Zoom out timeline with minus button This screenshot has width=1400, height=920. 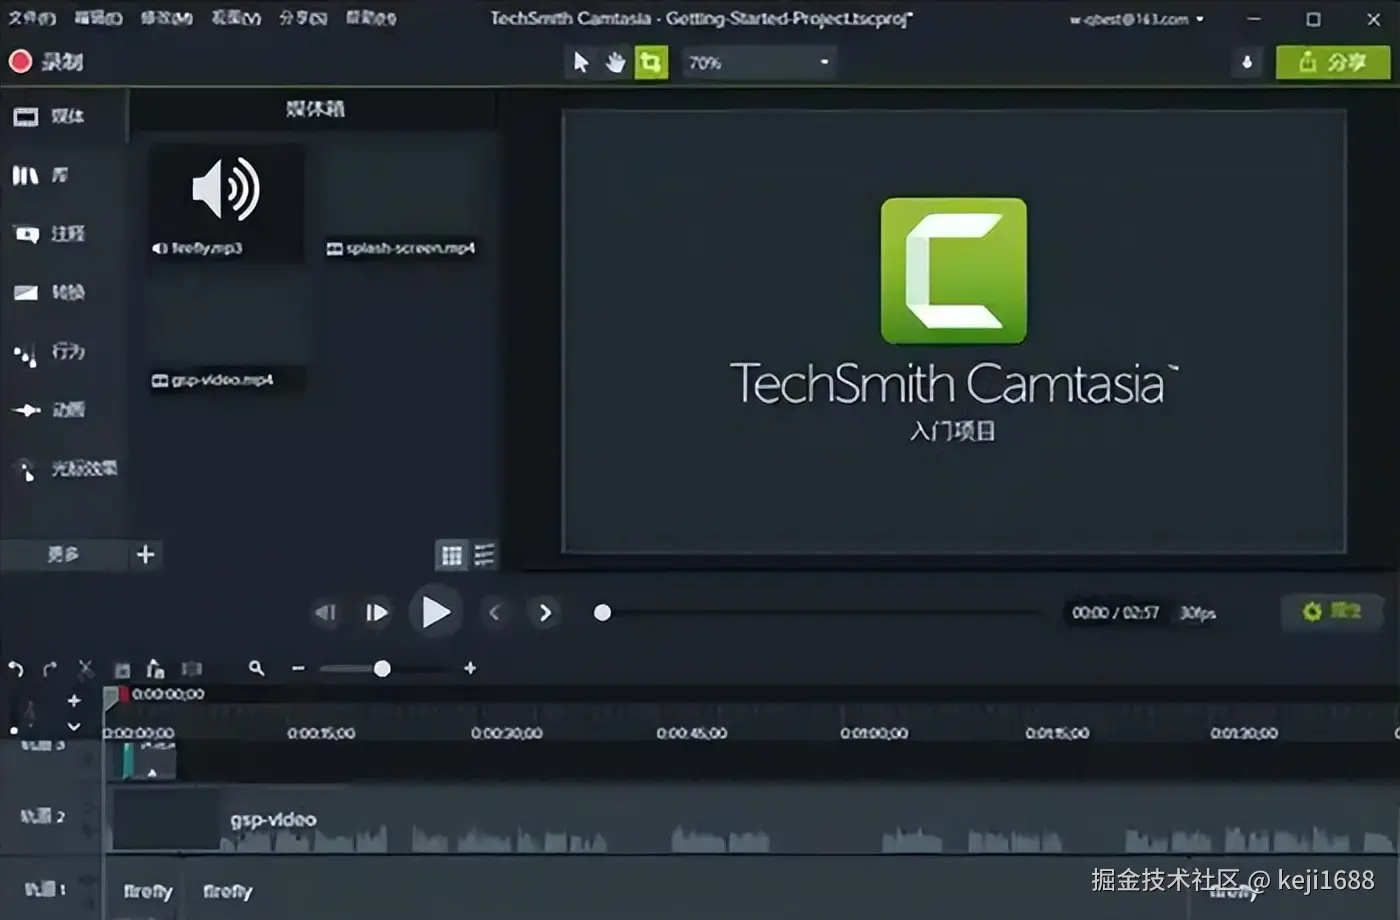click(x=298, y=668)
